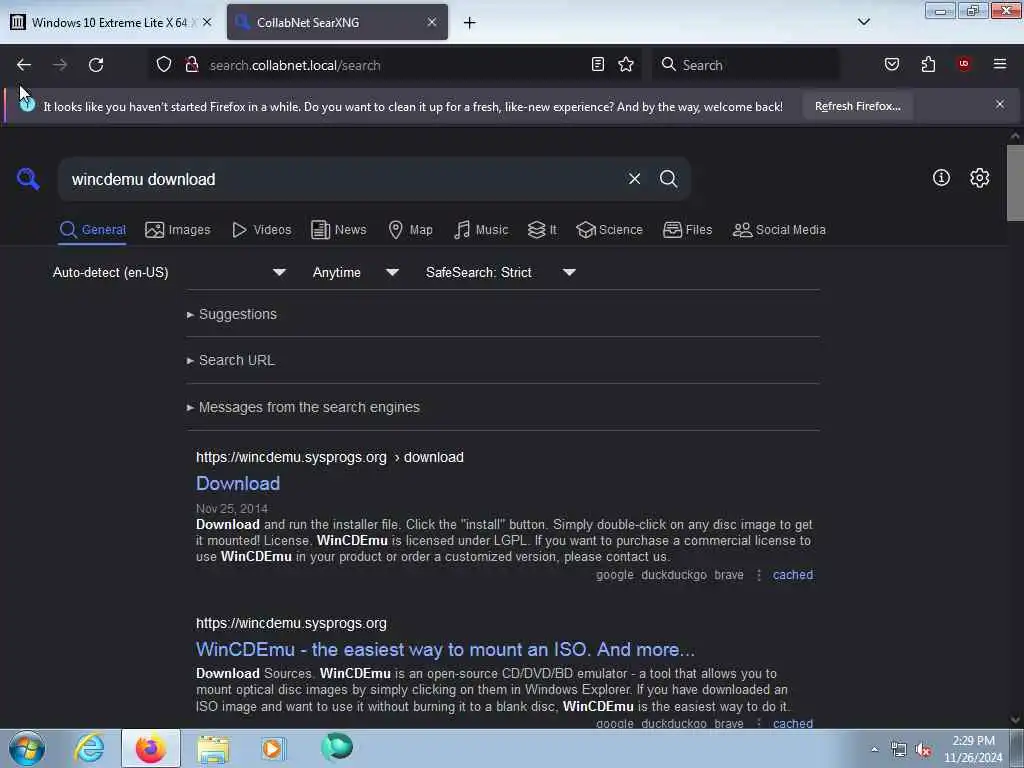Select the News search category
This screenshot has width=1024, height=768.
point(338,230)
